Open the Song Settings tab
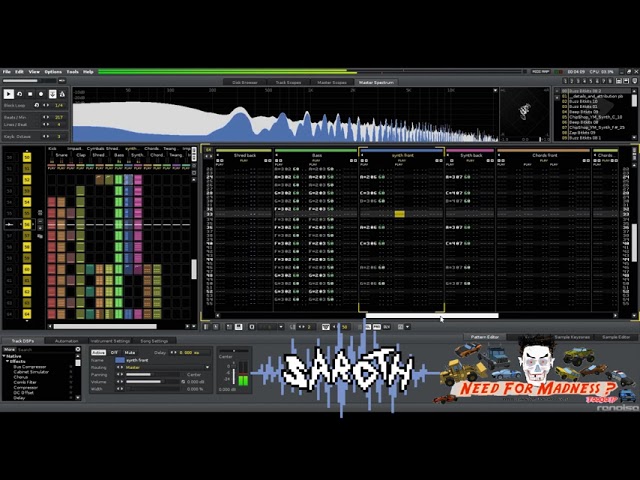This screenshot has height=480, width=640. pos(154,341)
